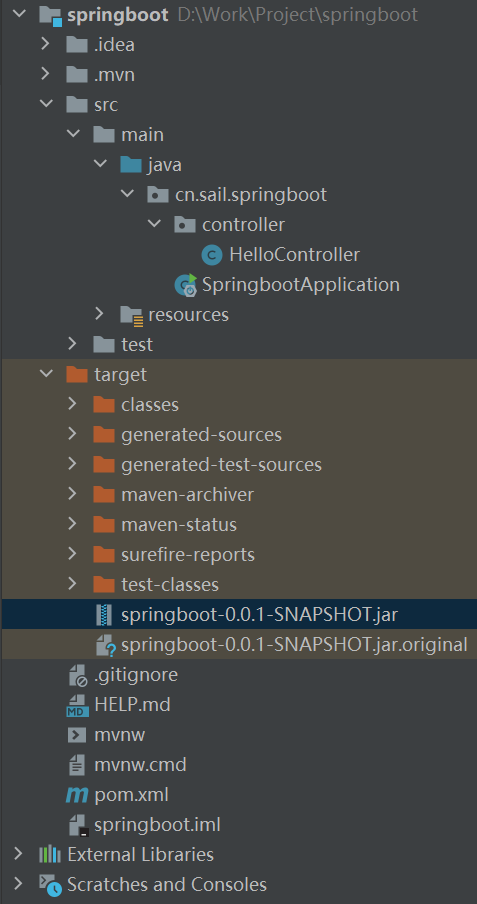Collapse the src folder arrow
The width and height of the screenshot is (477, 904).
pyautogui.click(x=46, y=104)
